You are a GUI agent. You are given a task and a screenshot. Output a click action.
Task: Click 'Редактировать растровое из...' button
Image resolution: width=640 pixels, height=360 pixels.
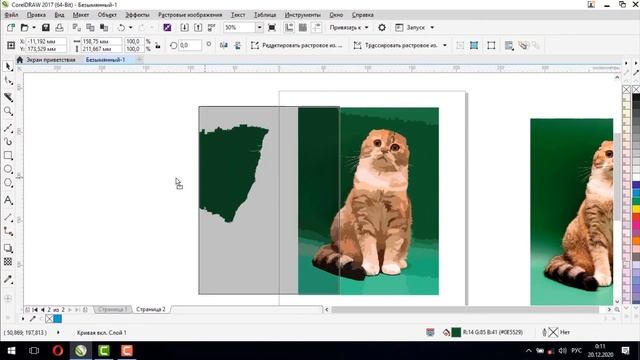tap(297, 45)
